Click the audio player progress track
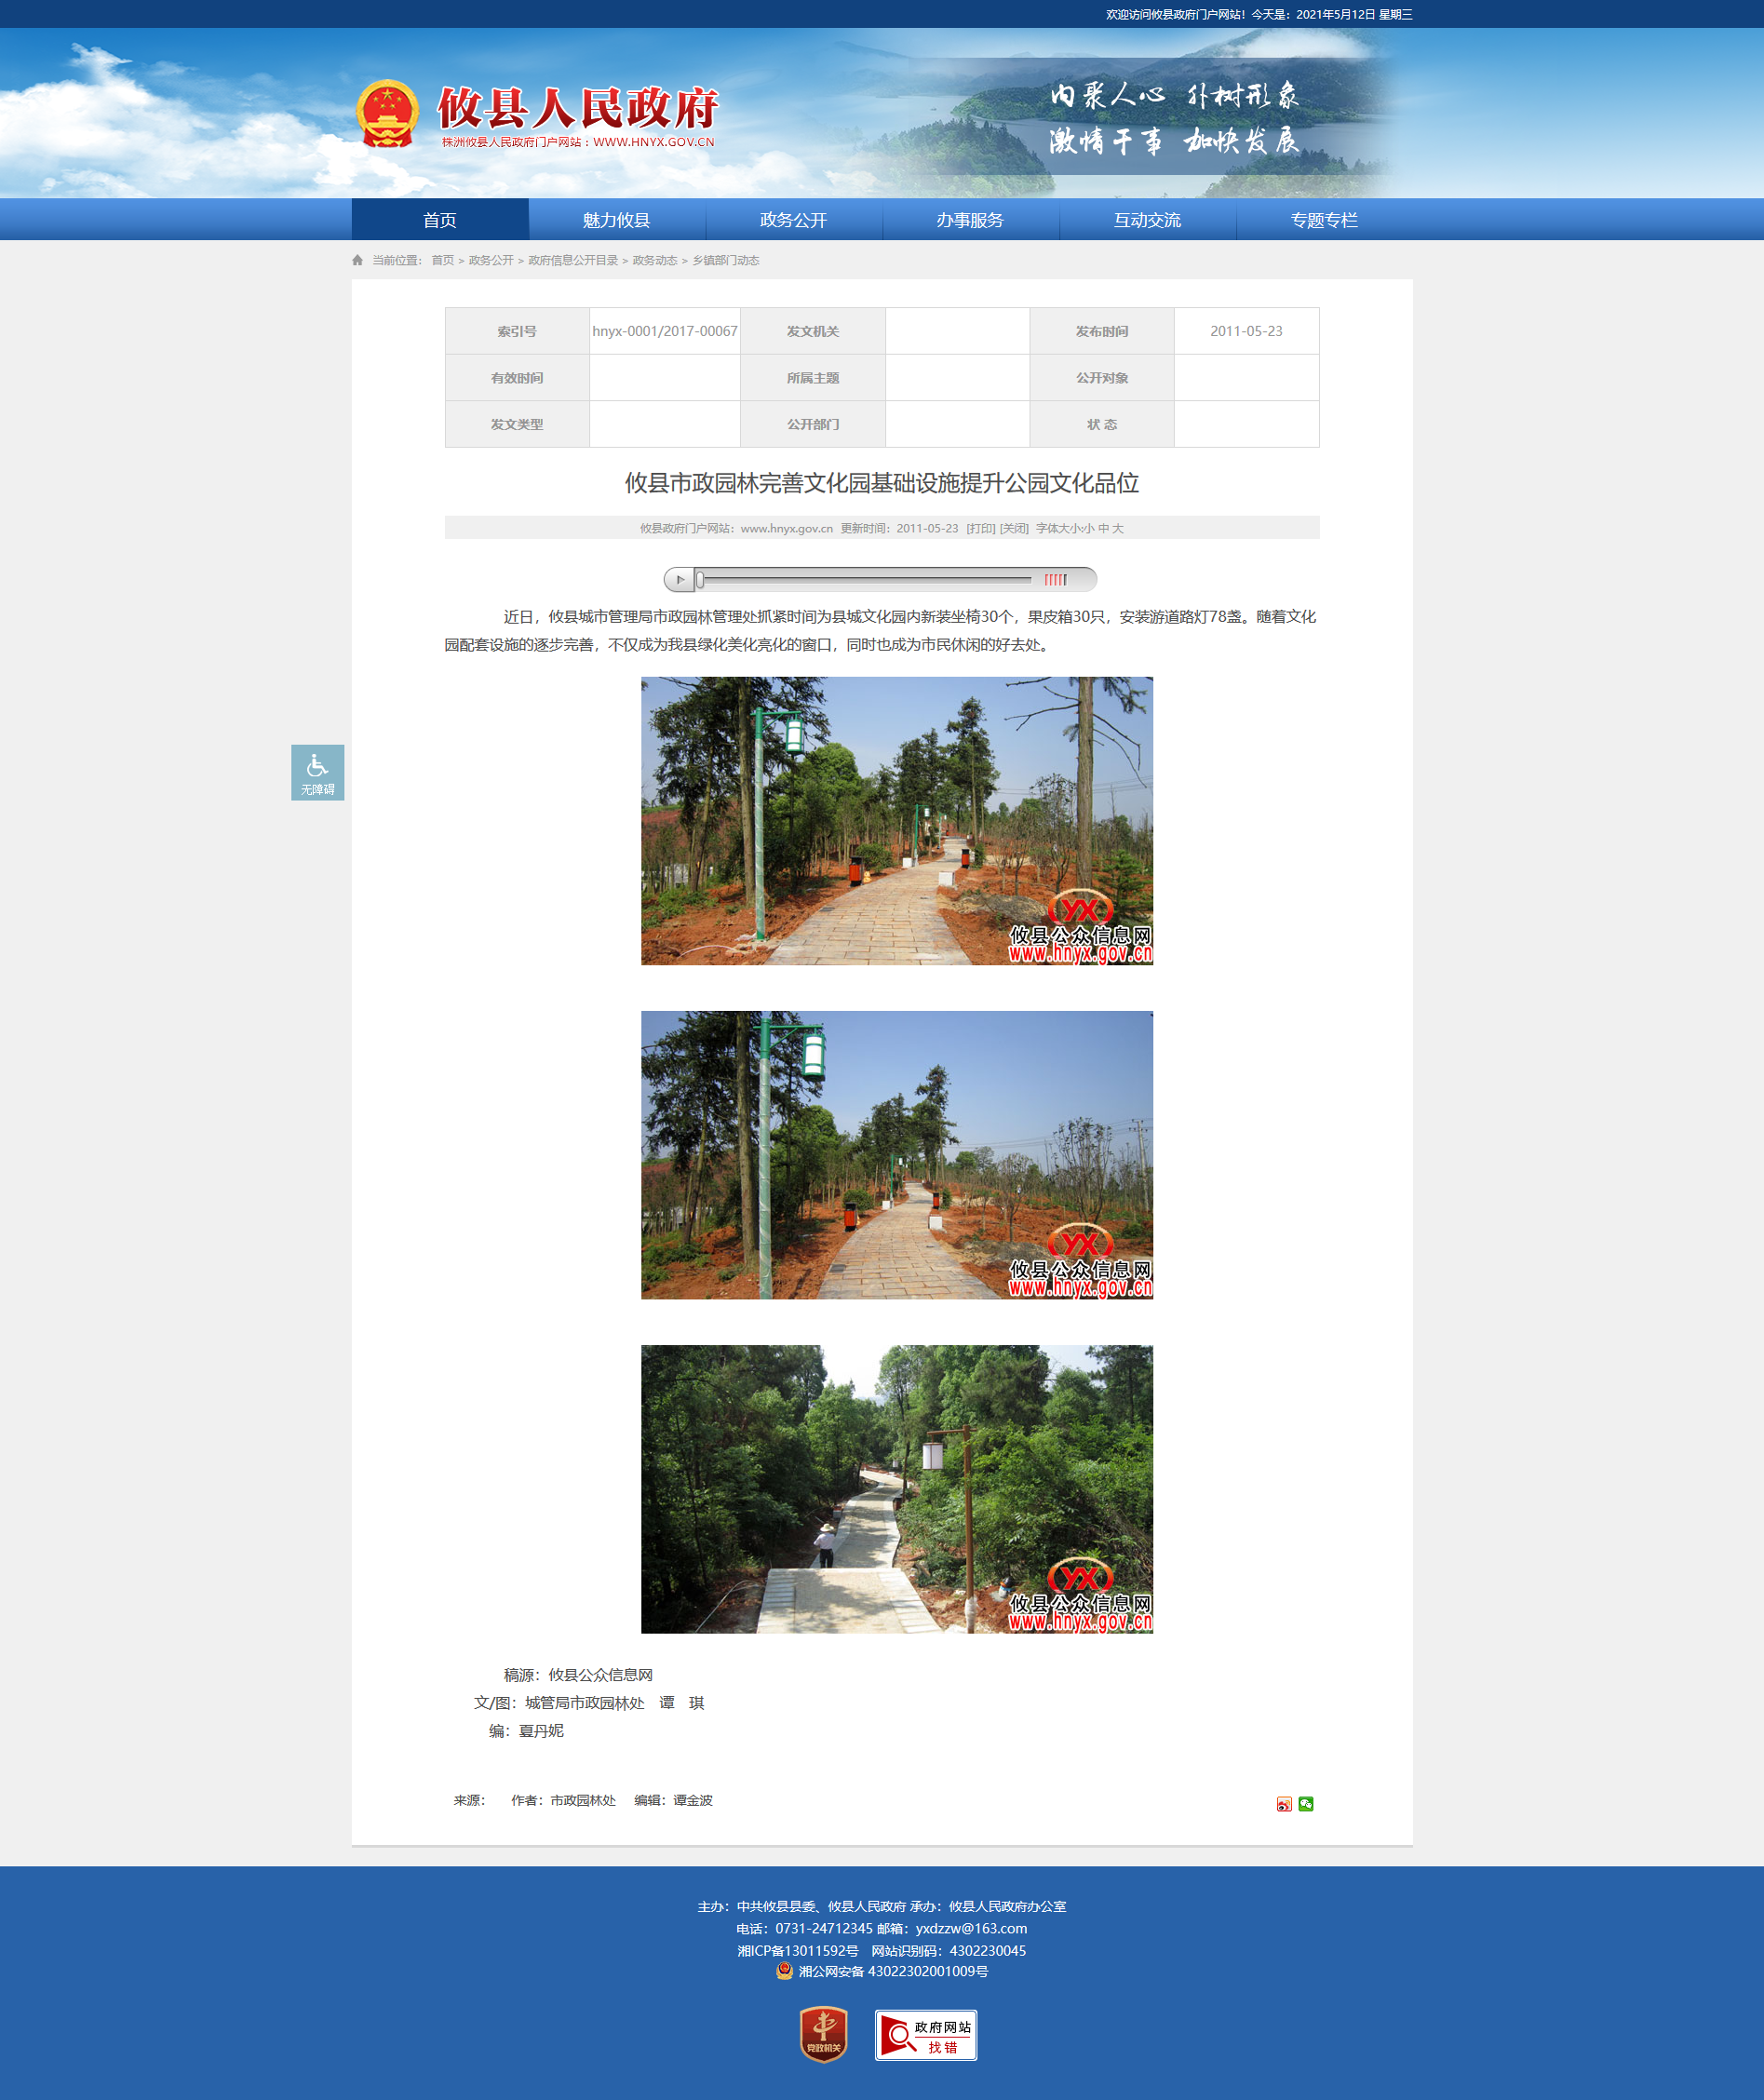 [x=865, y=580]
